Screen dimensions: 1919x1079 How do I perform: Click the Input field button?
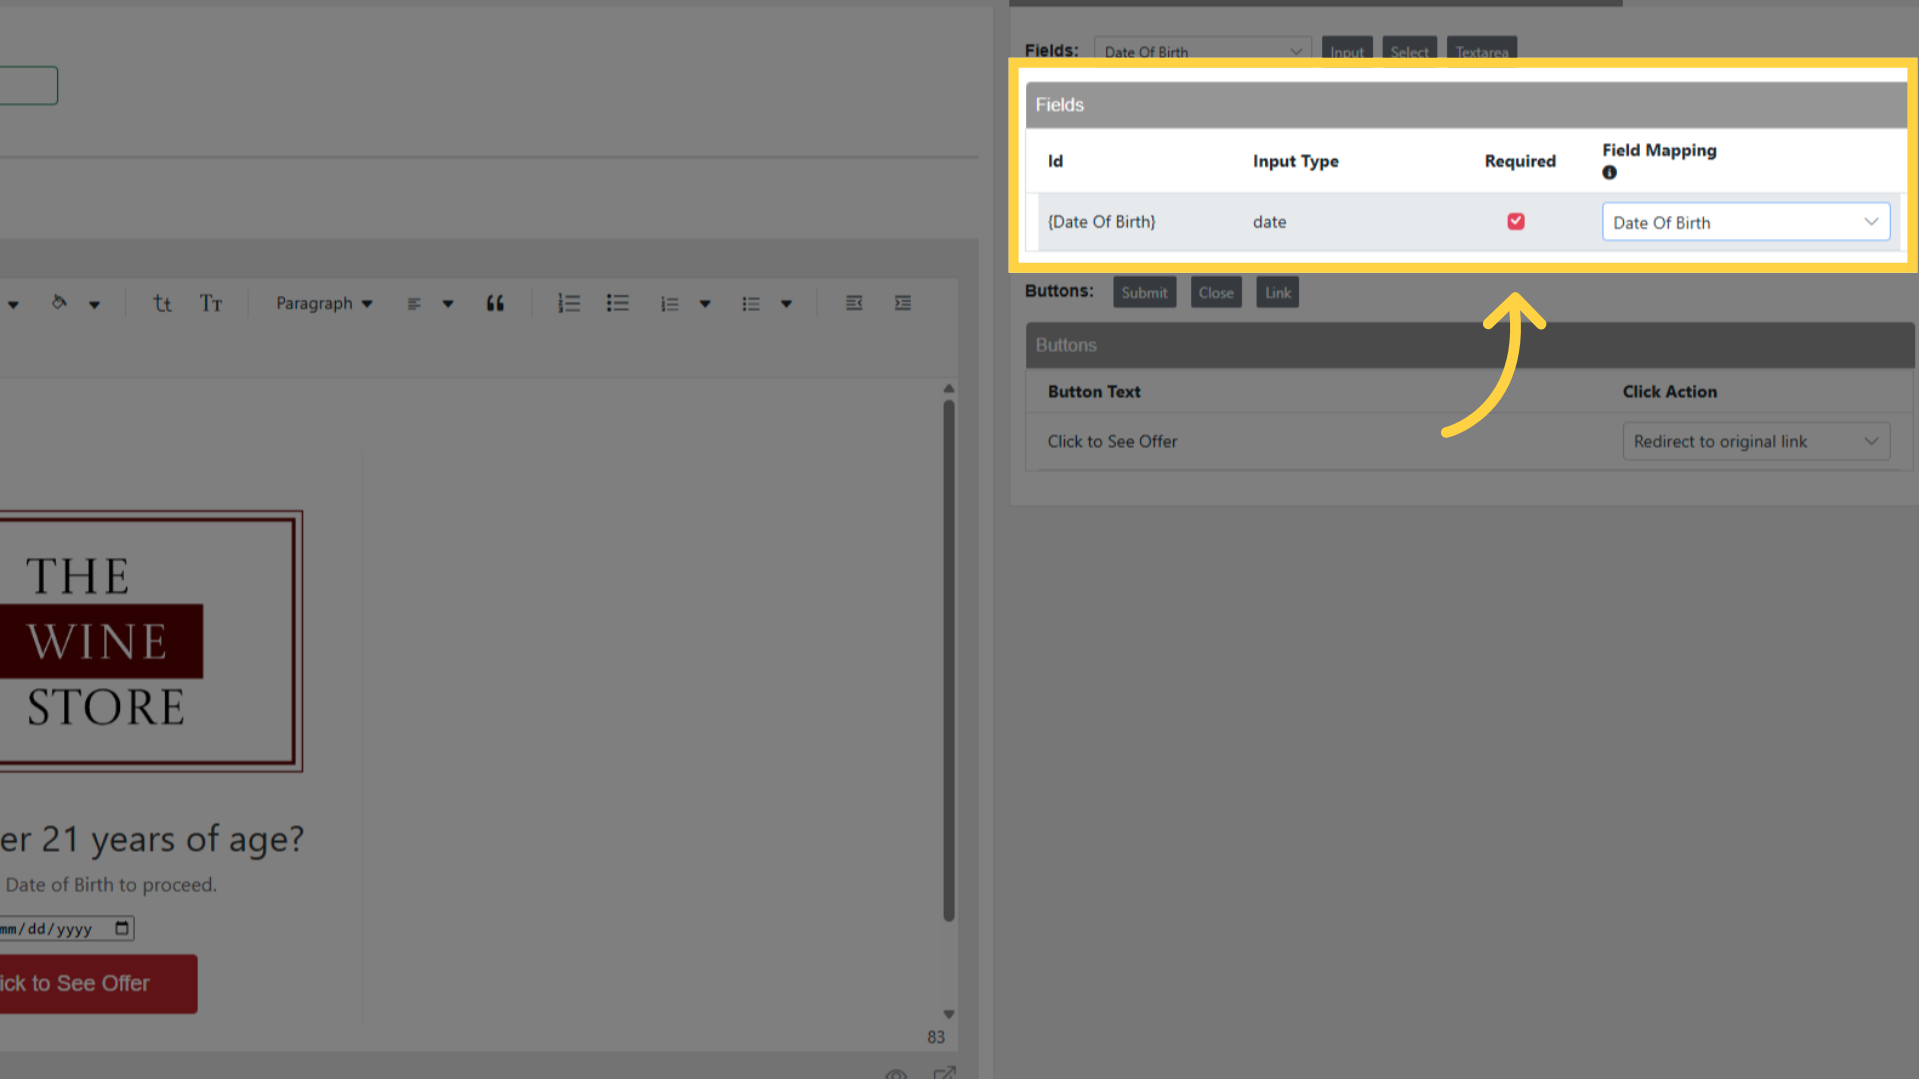1347,51
